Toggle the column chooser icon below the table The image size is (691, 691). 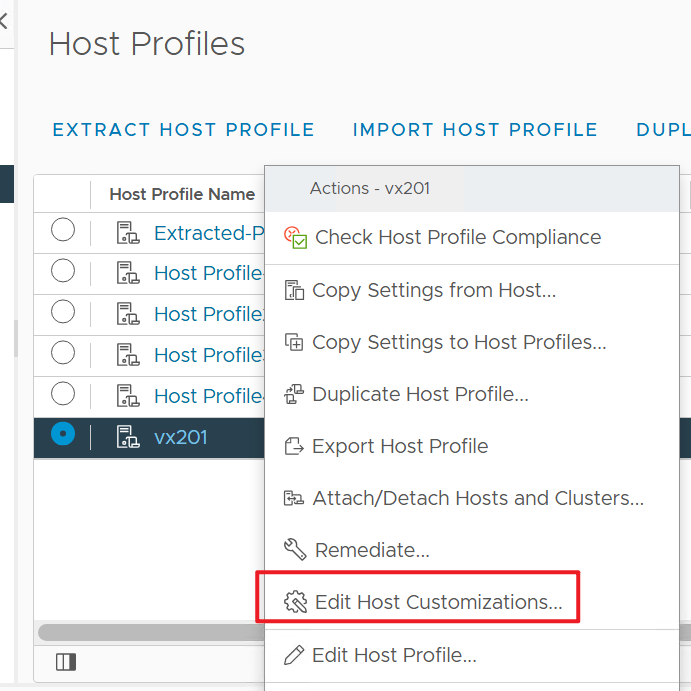tap(66, 662)
